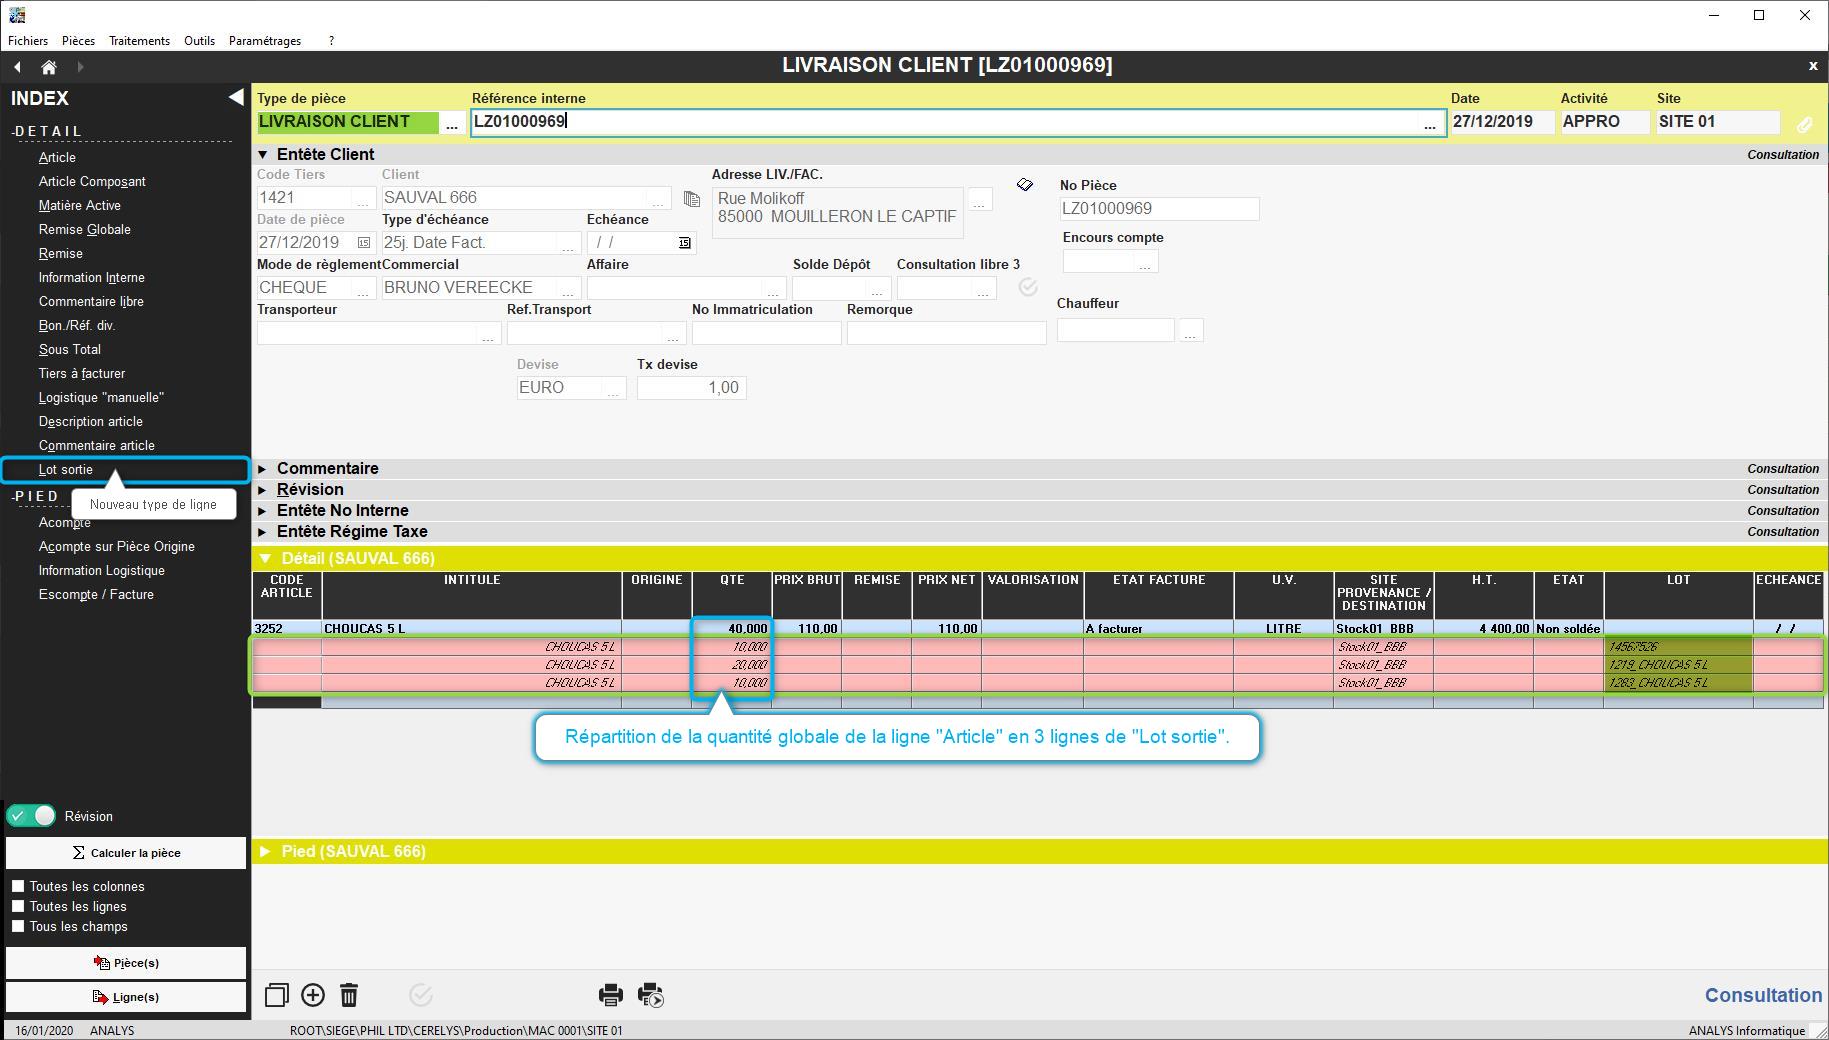Go to the Home screen icon
This screenshot has height=1040, width=1829.
(x=48, y=67)
